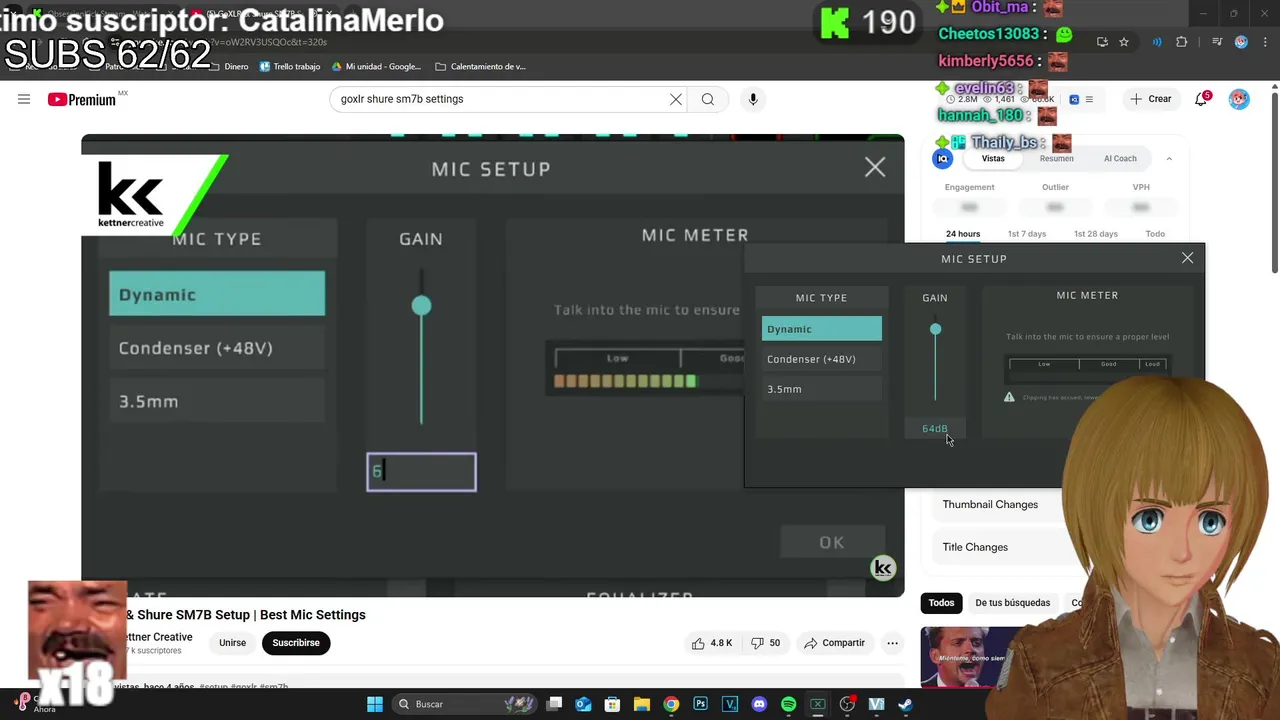The image size is (1280, 720).
Task: Open OBS Studio from the taskbar
Action: tap(847, 704)
